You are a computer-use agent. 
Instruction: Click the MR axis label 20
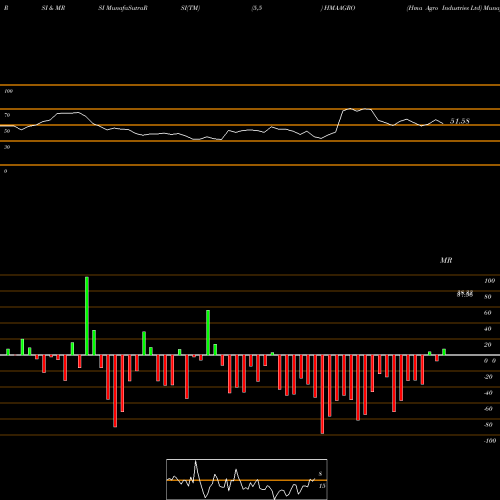pyautogui.click(x=488, y=345)
